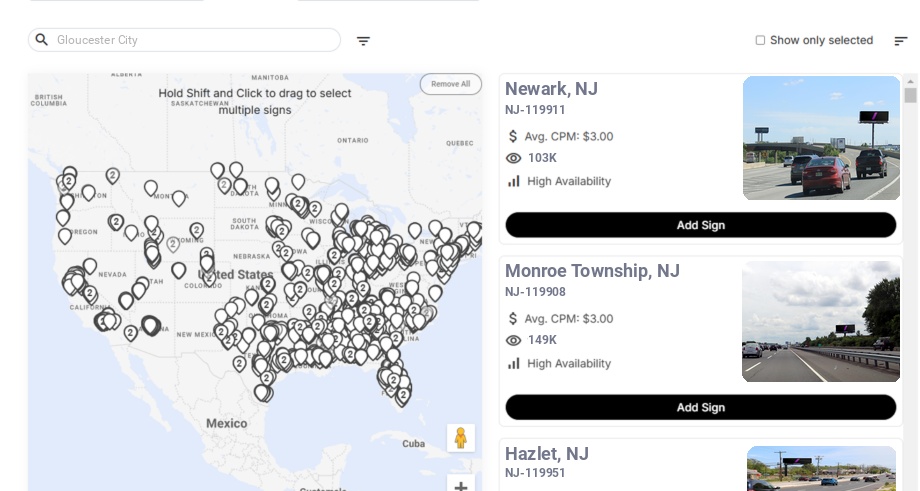Add the Monroe Township, NJ sign
The width and height of the screenshot is (920, 491).
pyautogui.click(x=700, y=407)
